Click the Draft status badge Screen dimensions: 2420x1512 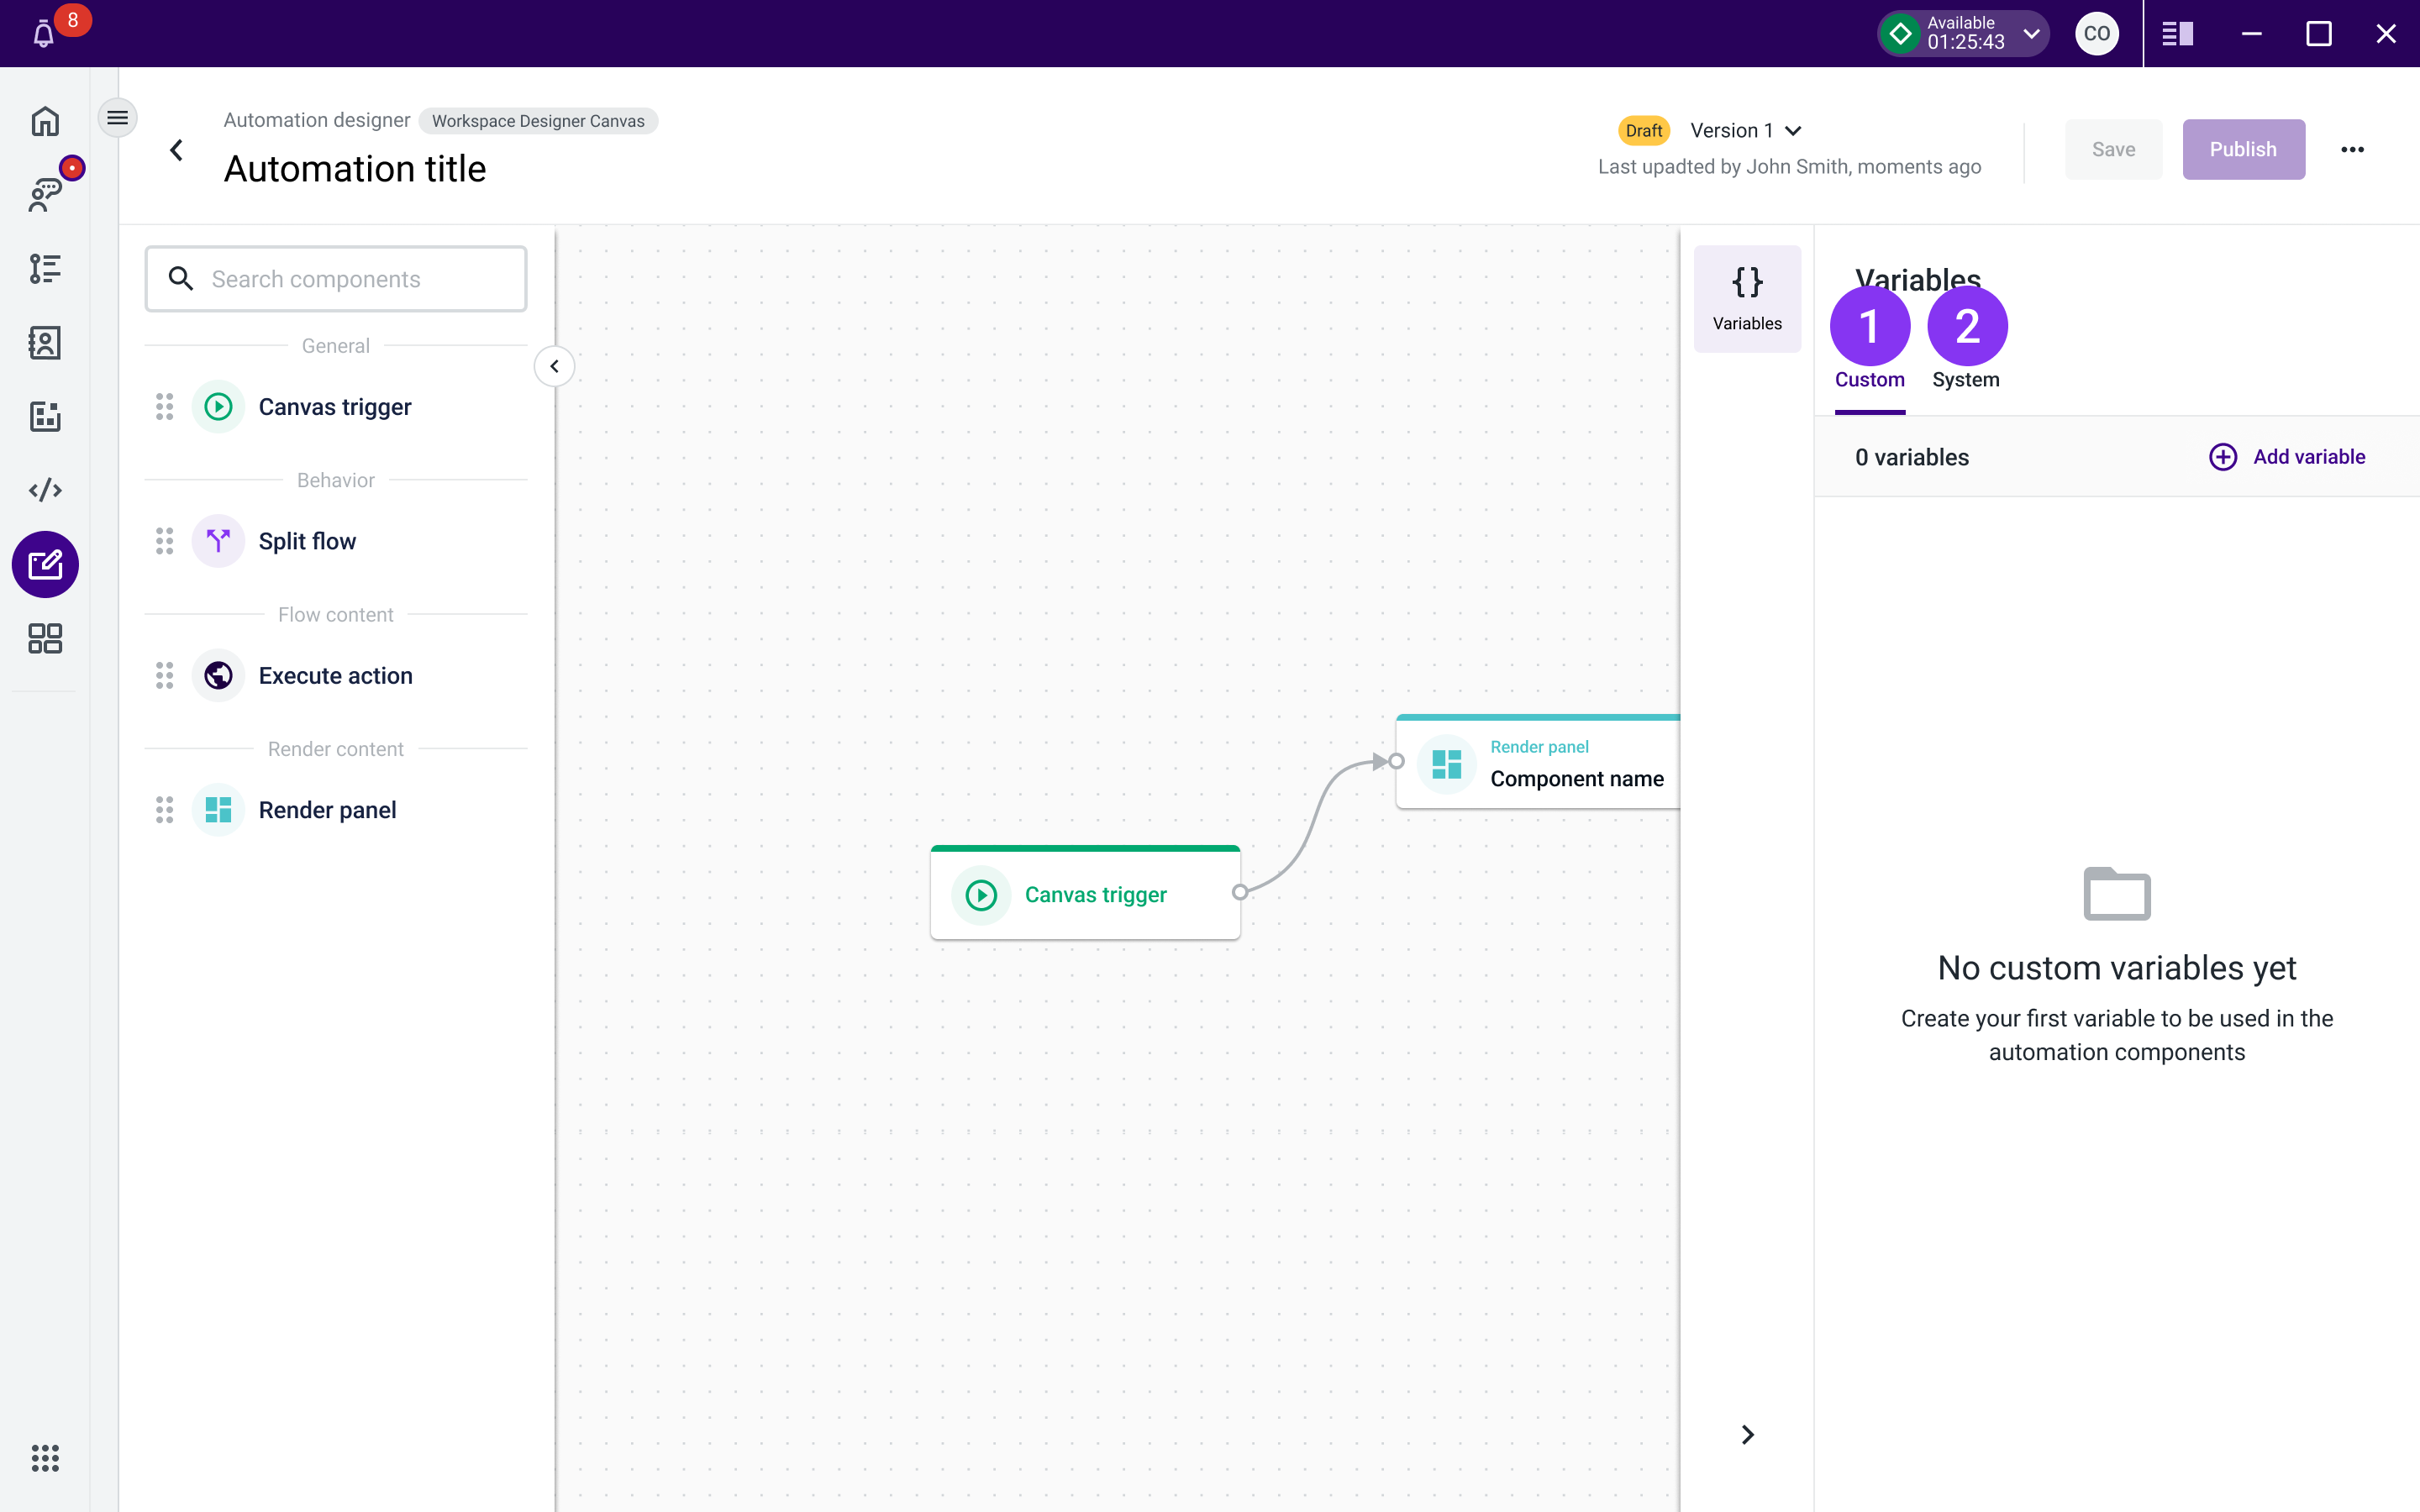(x=1643, y=131)
